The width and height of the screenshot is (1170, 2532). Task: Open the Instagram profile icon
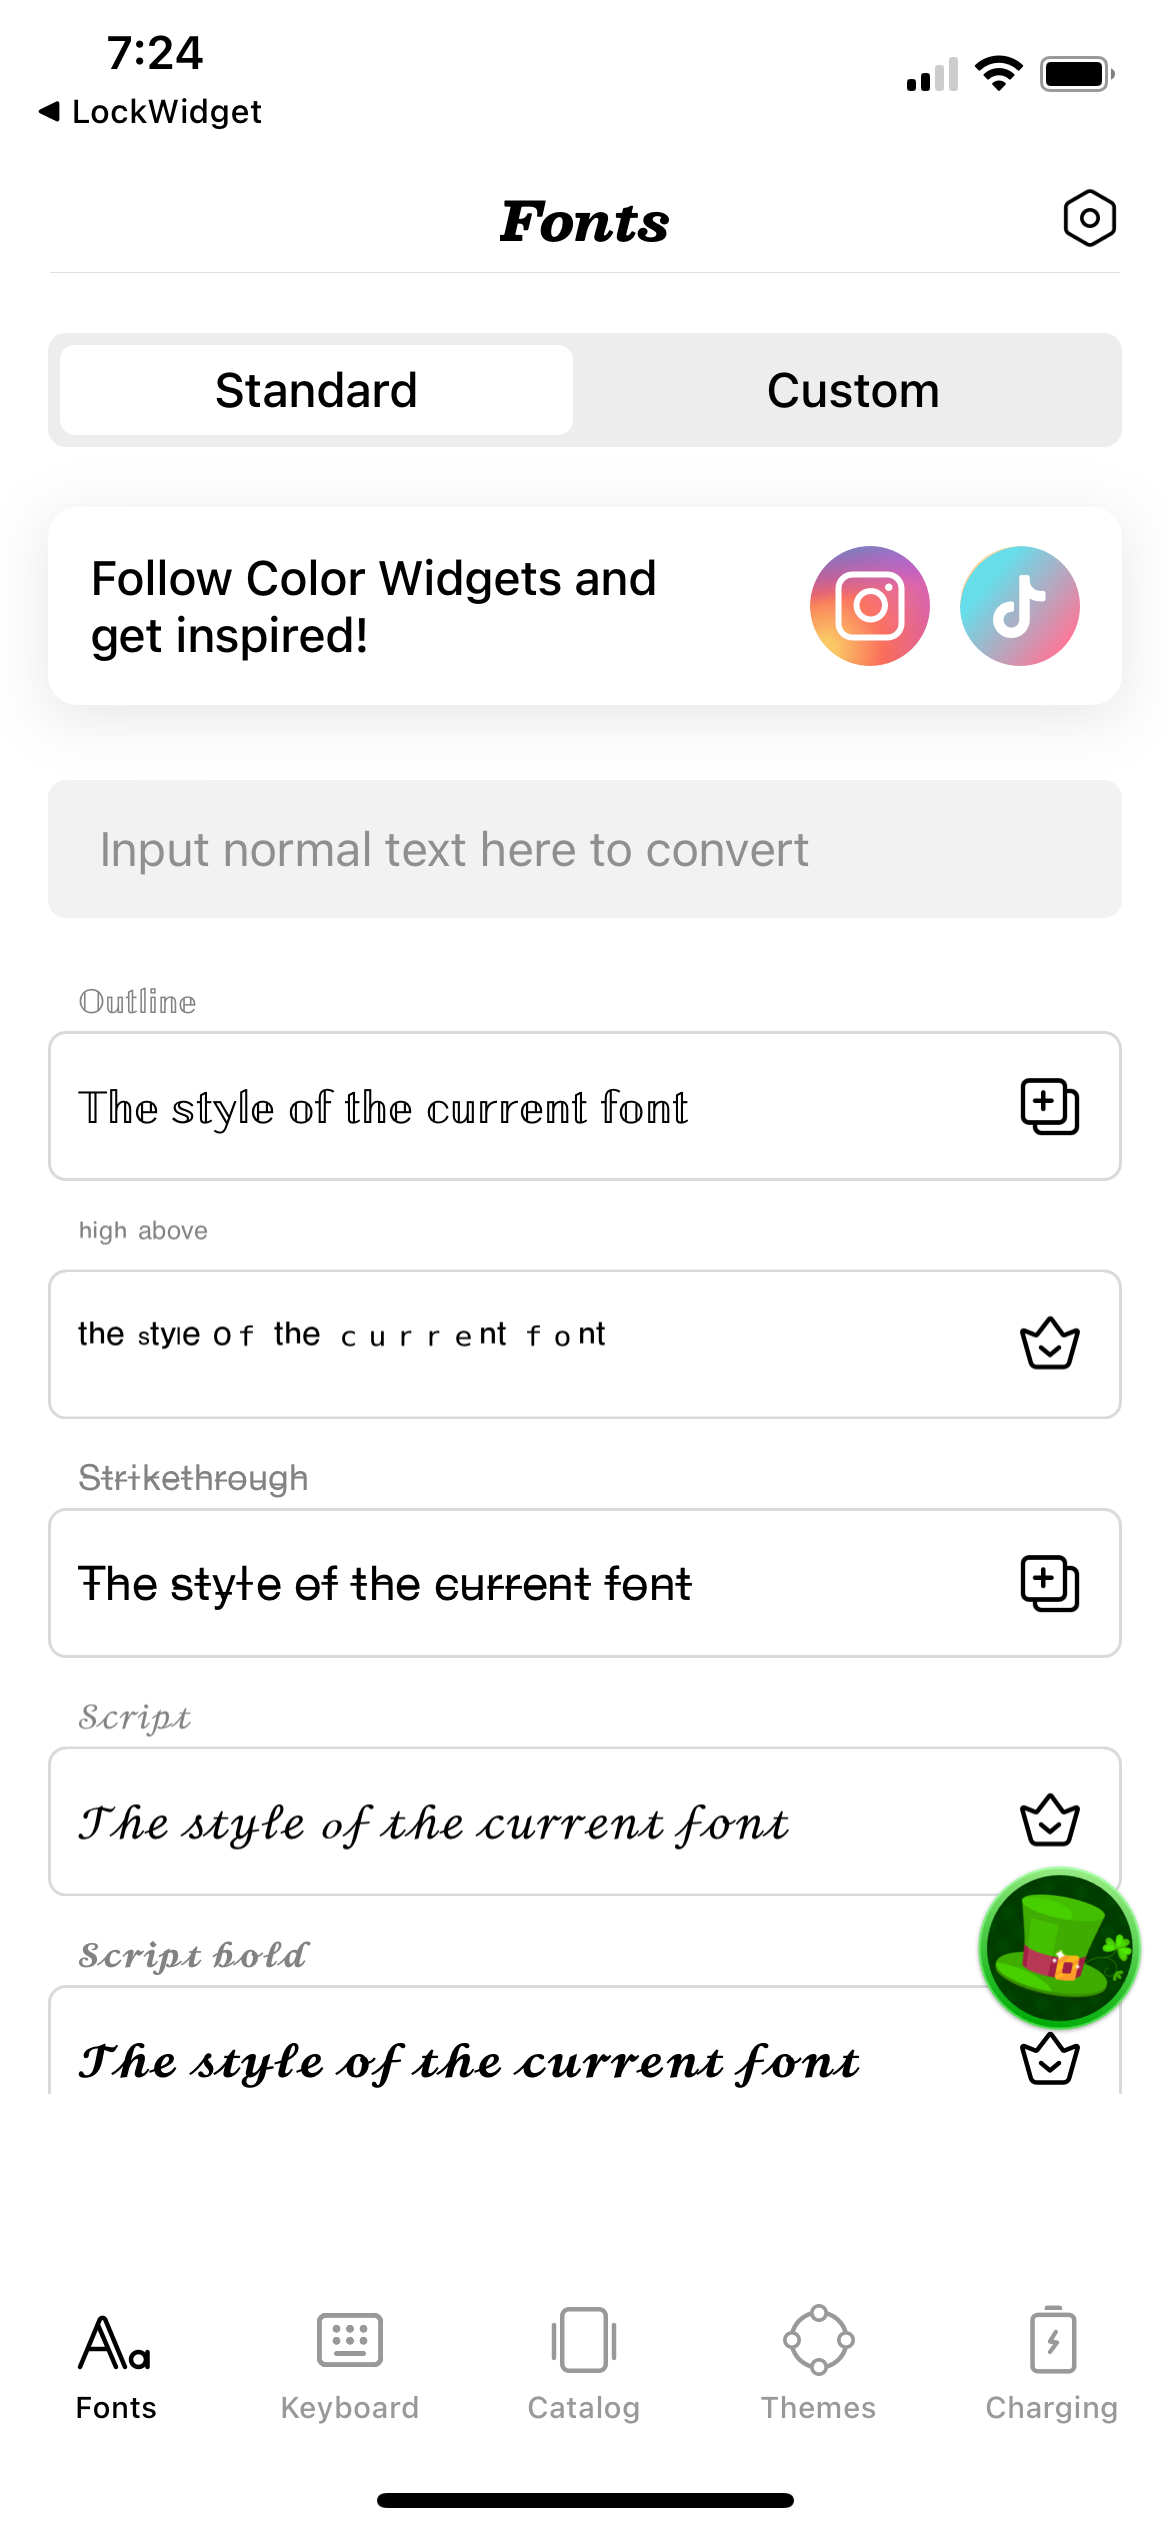click(870, 606)
